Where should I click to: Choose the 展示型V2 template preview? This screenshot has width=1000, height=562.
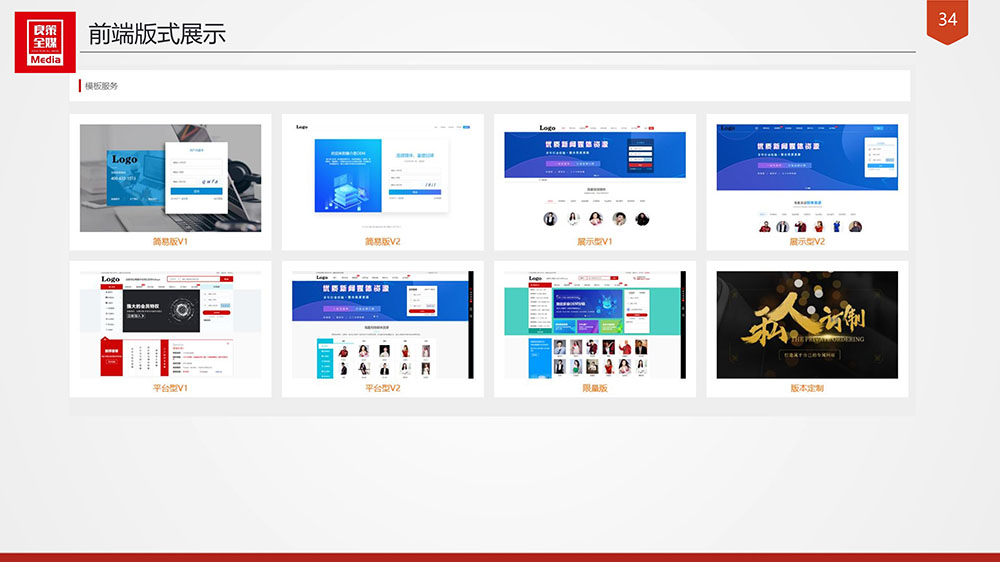click(807, 178)
